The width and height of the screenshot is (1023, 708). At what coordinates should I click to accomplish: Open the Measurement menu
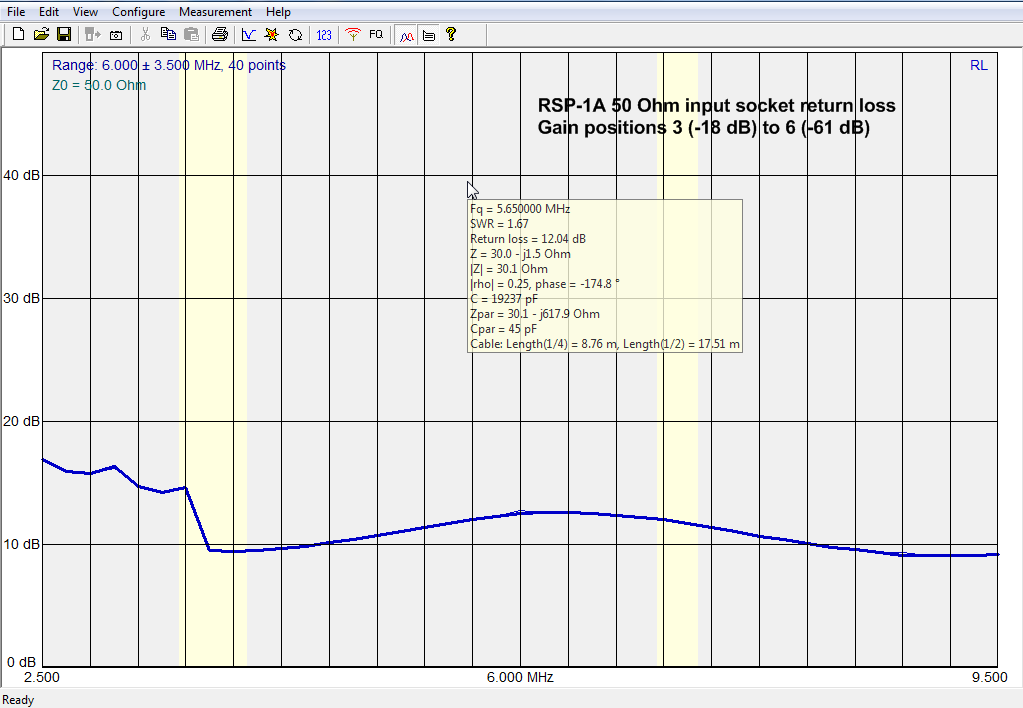click(x=215, y=12)
